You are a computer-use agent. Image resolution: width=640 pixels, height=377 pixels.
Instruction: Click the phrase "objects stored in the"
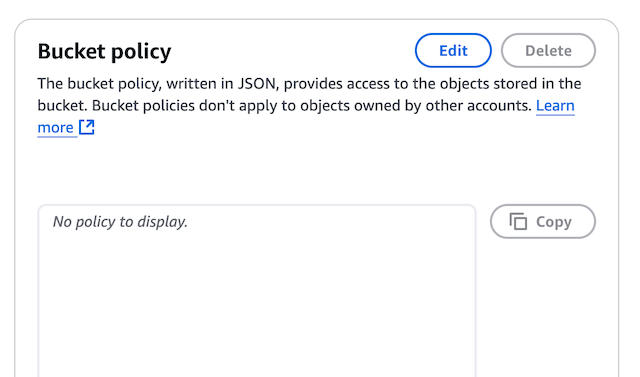tap(511, 84)
